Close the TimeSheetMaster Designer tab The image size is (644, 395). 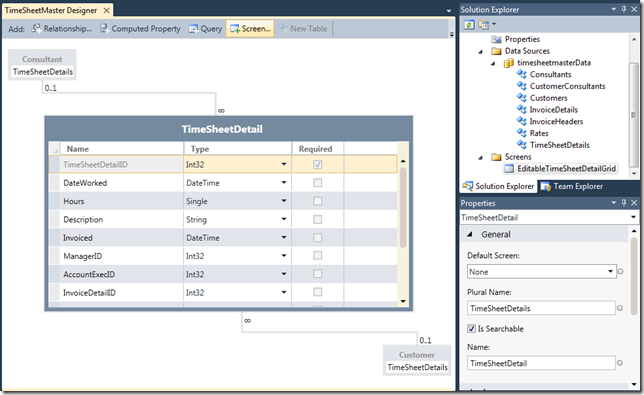tap(107, 10)
